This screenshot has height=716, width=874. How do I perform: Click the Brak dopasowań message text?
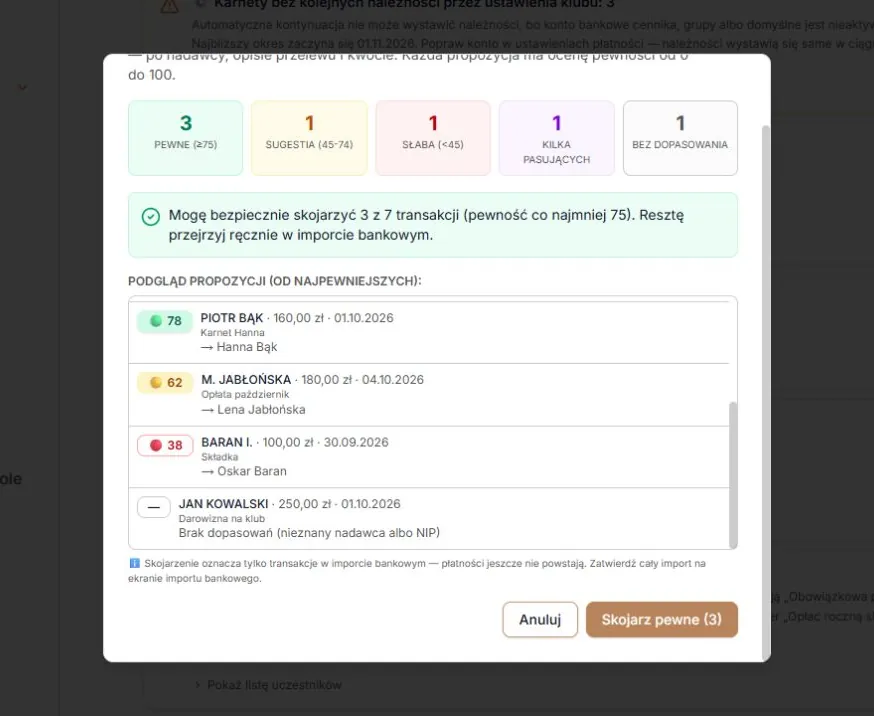(309, 533)
